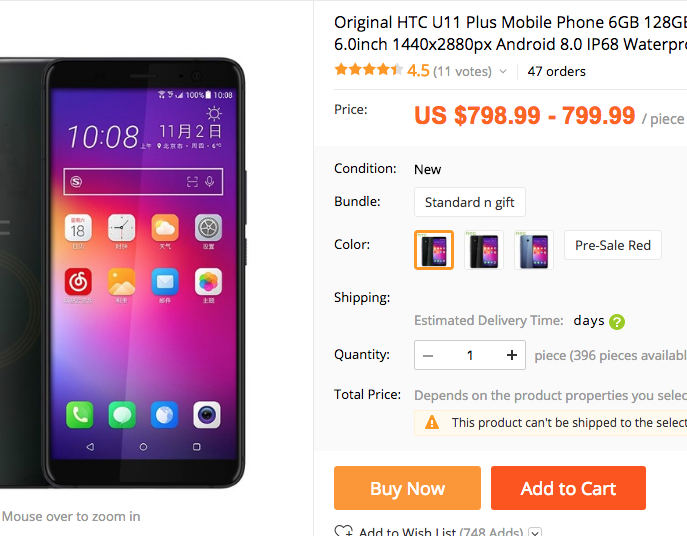The width and height of the screenshot is (687, 536).
Task: Click the product title text
Action: tap(510, 33)
